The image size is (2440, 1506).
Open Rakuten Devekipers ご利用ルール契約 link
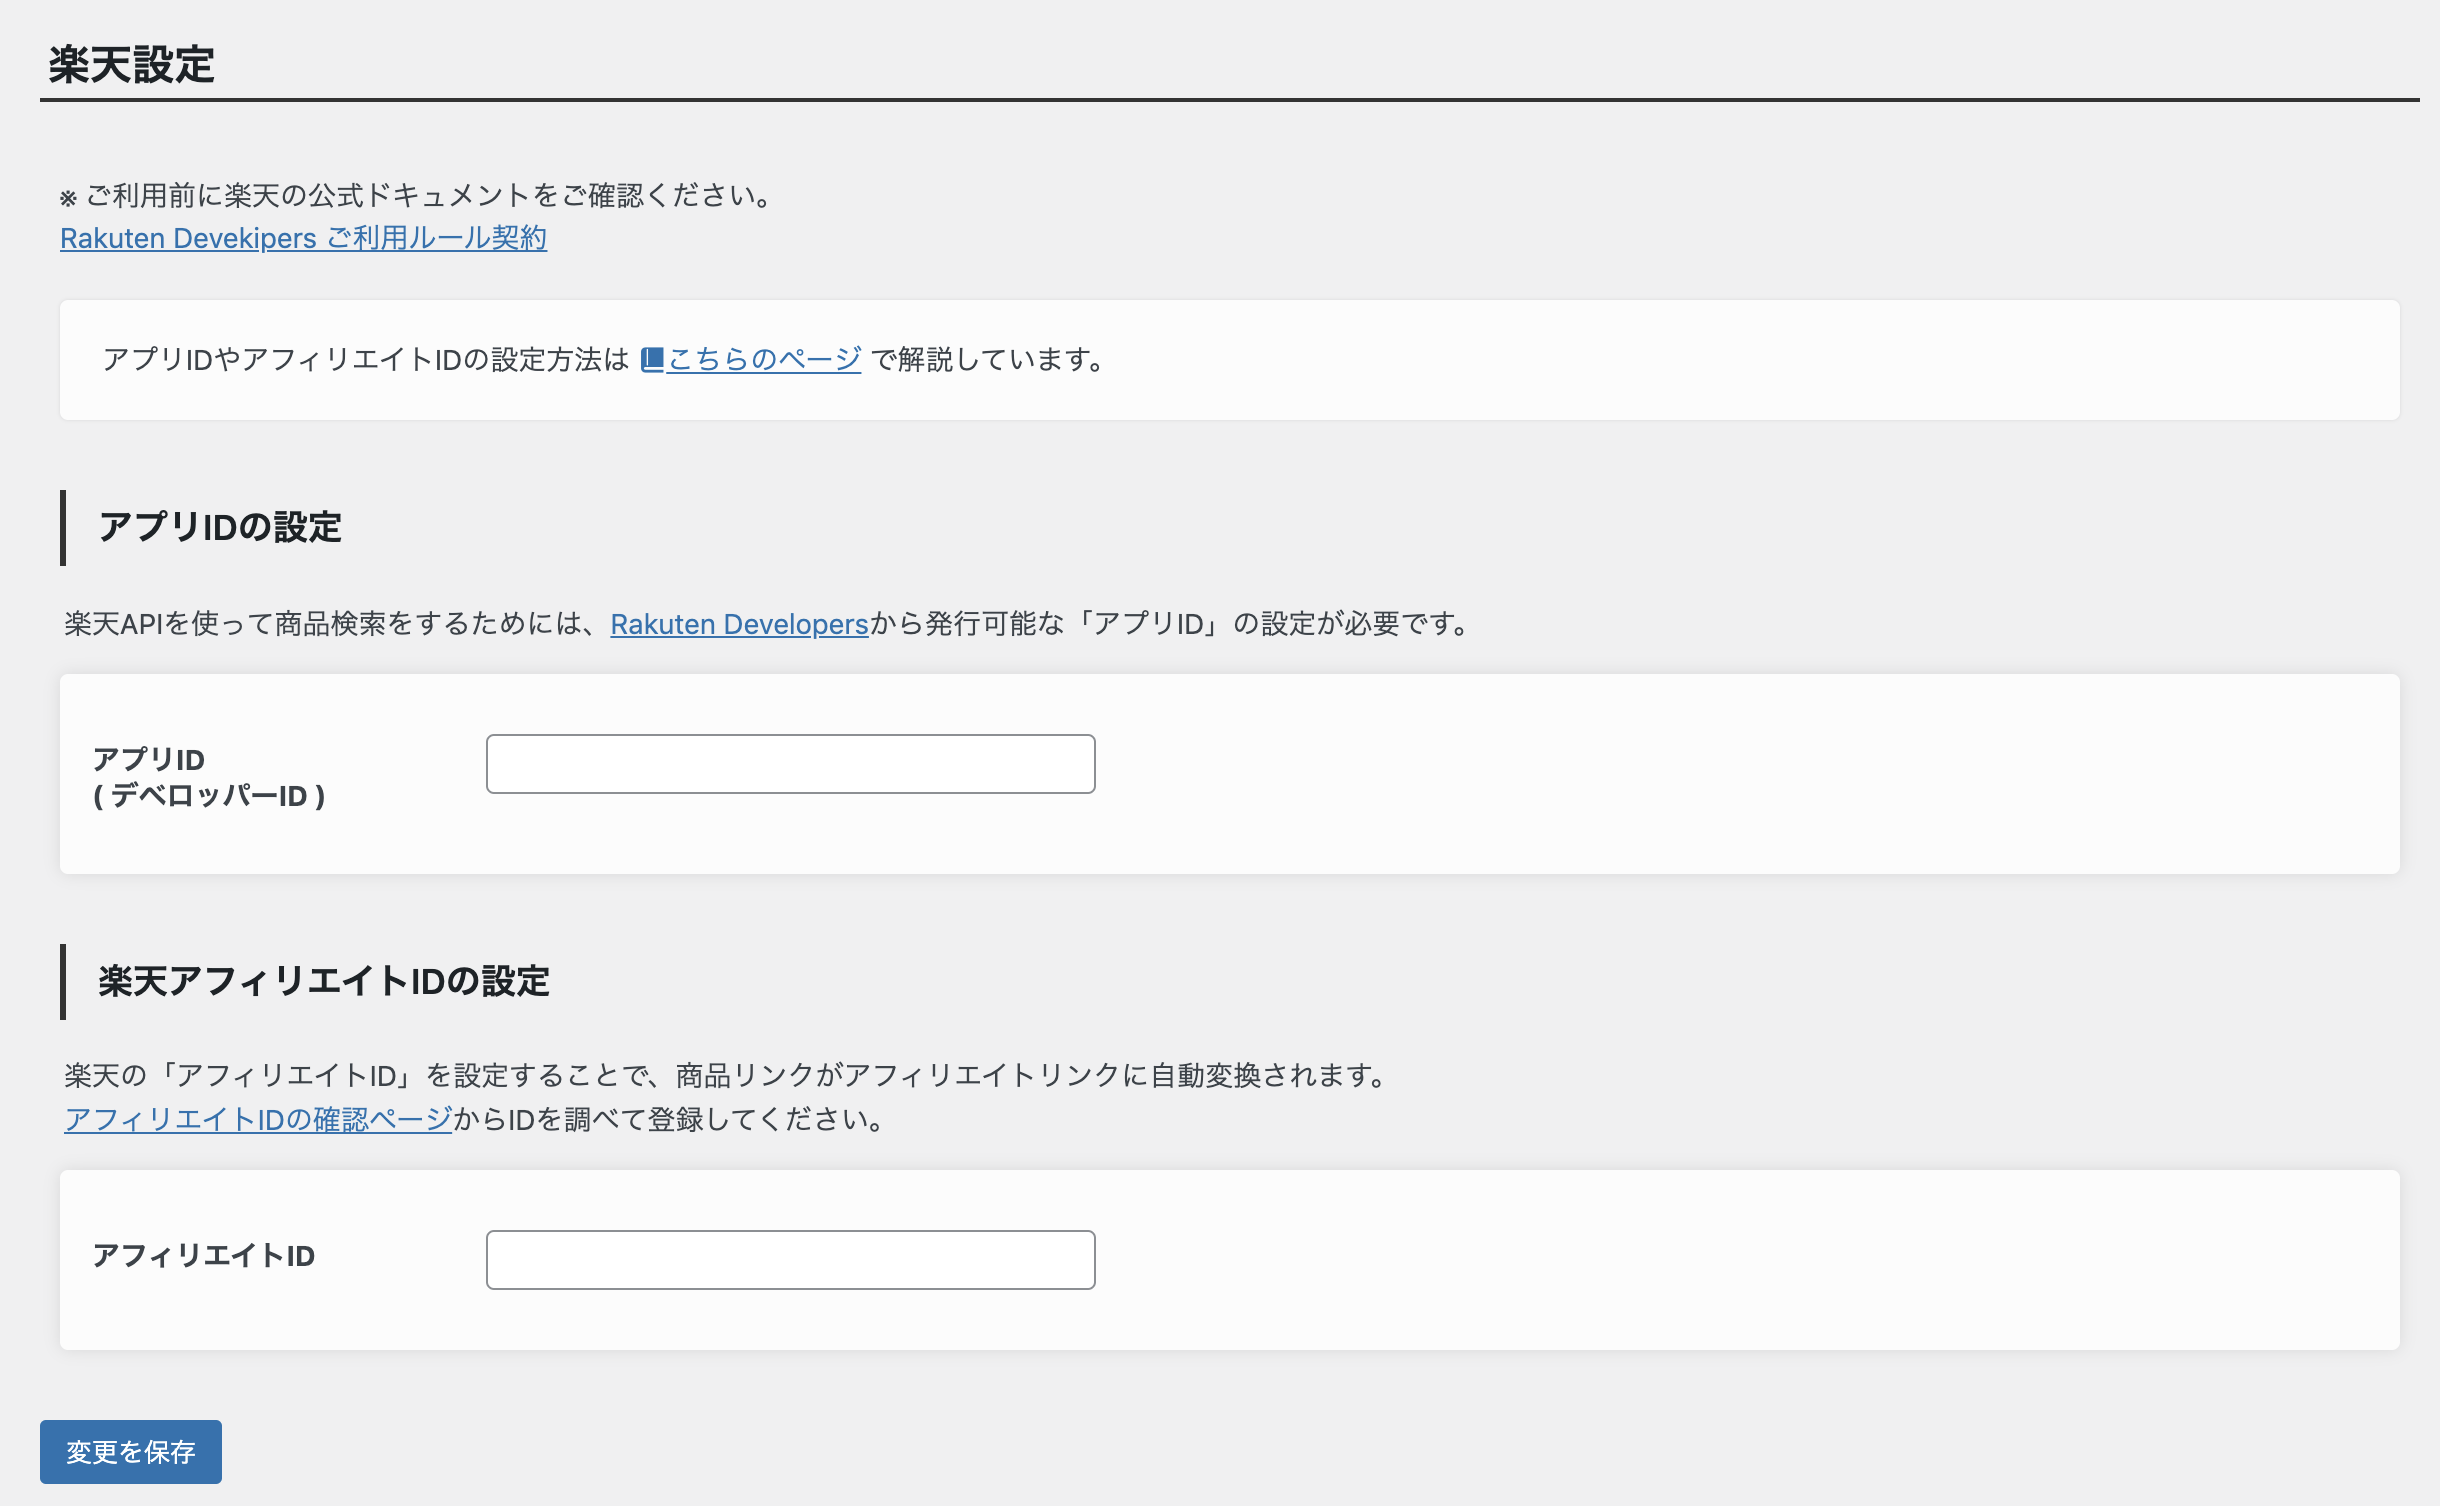(303, 238)
